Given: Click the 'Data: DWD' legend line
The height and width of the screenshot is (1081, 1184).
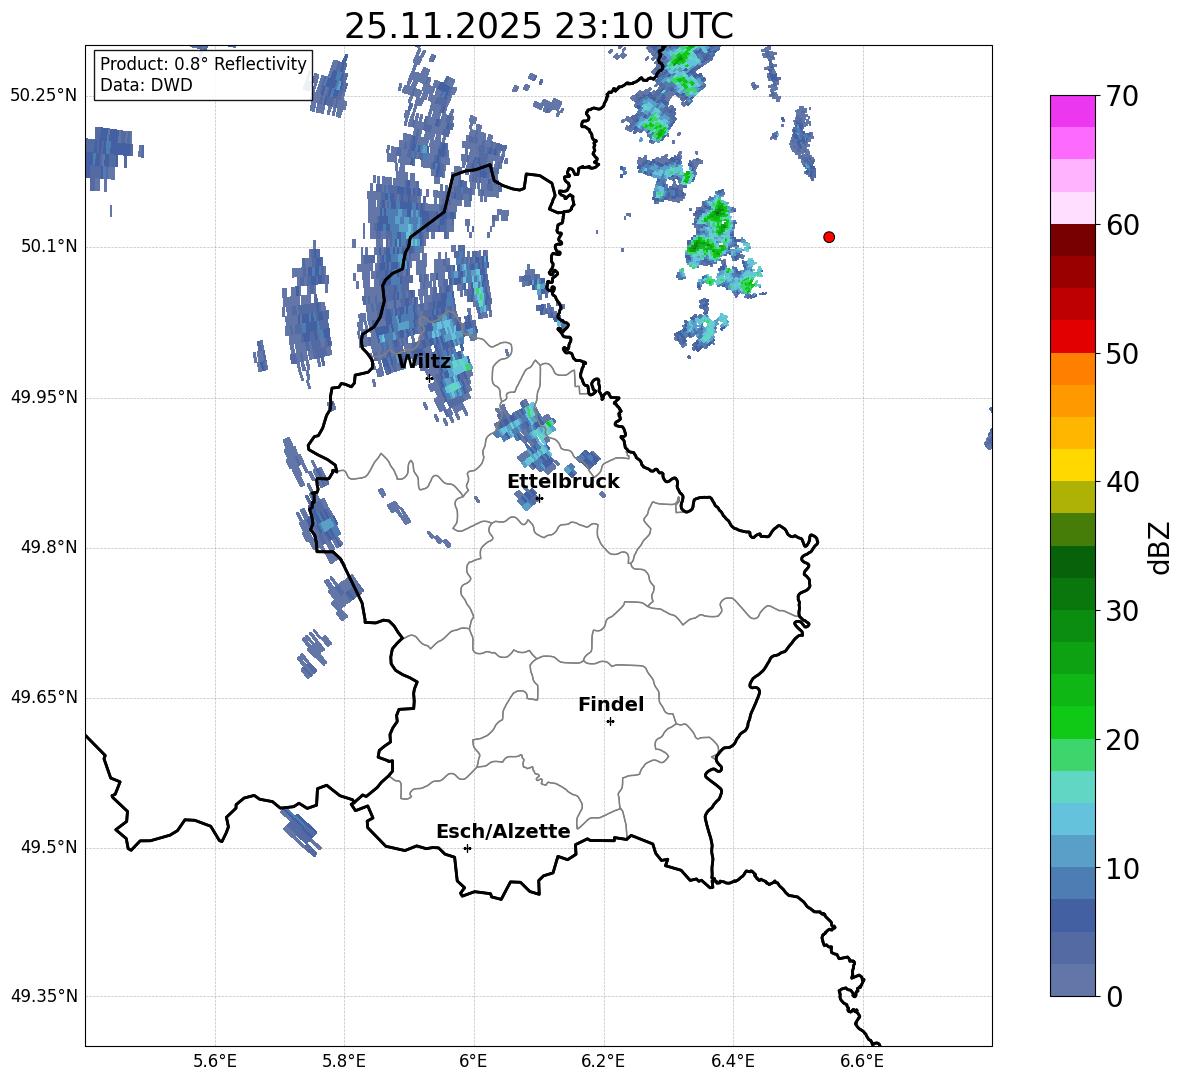Looking at the screenshot, I should click(146, 85).
